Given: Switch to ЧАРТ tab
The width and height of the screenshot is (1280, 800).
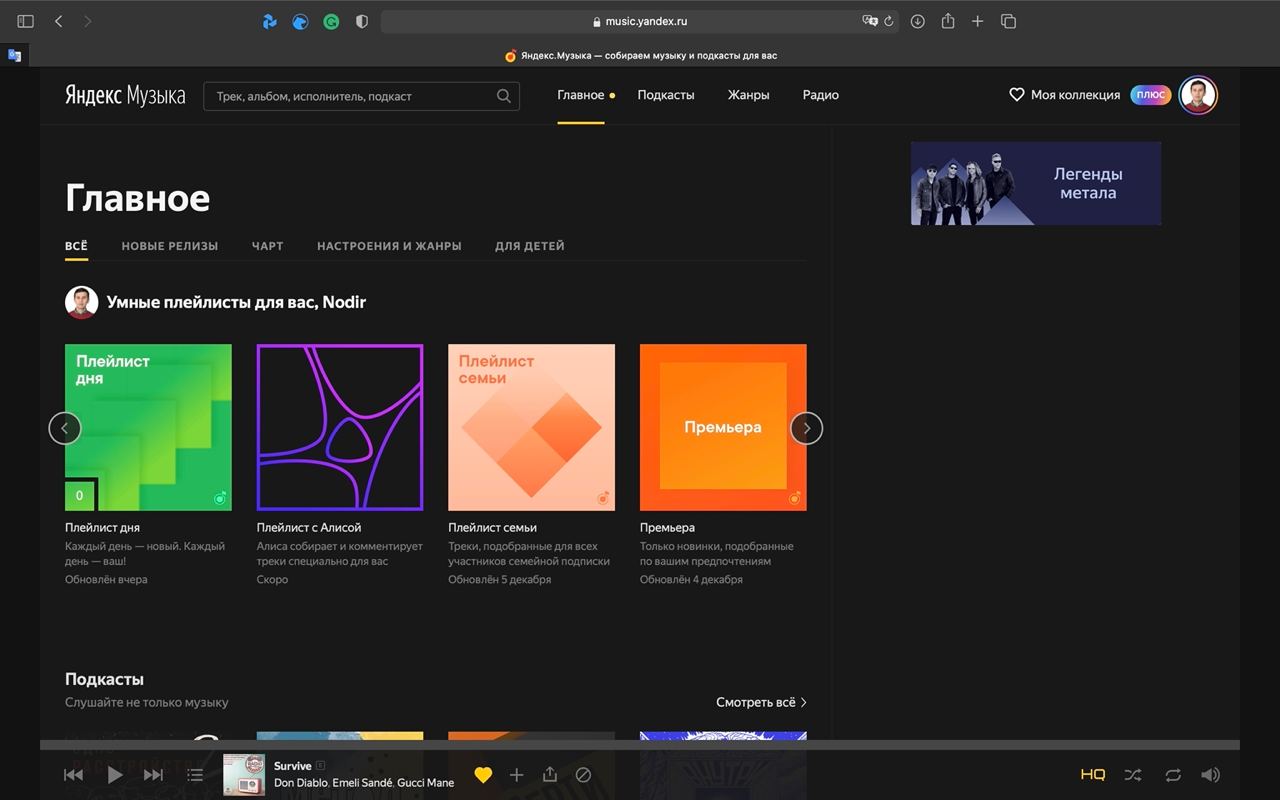Looking at the screenshot, I should click(x=268, y=246).
